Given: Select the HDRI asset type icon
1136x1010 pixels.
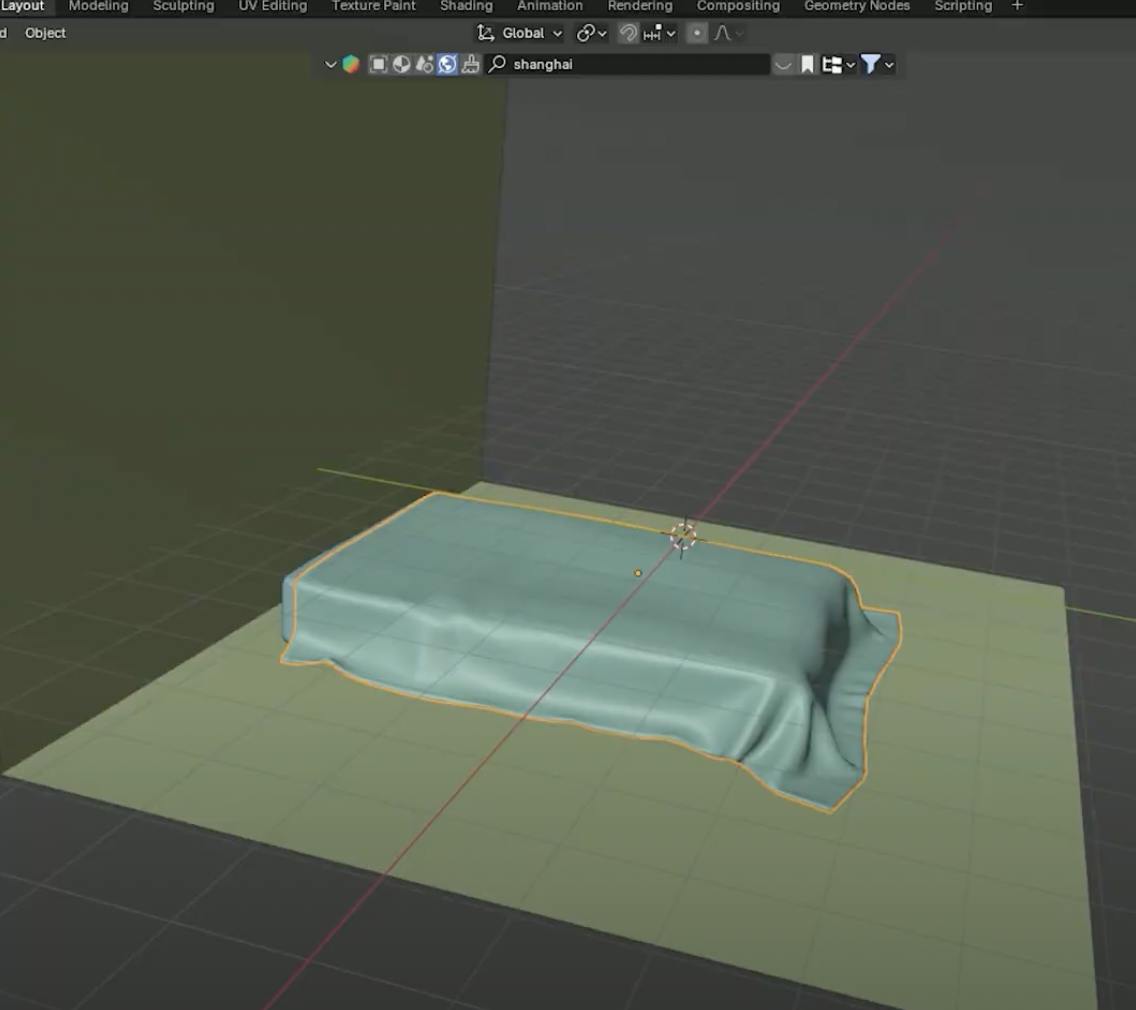Looking at the screenshot, I should 447,64.
